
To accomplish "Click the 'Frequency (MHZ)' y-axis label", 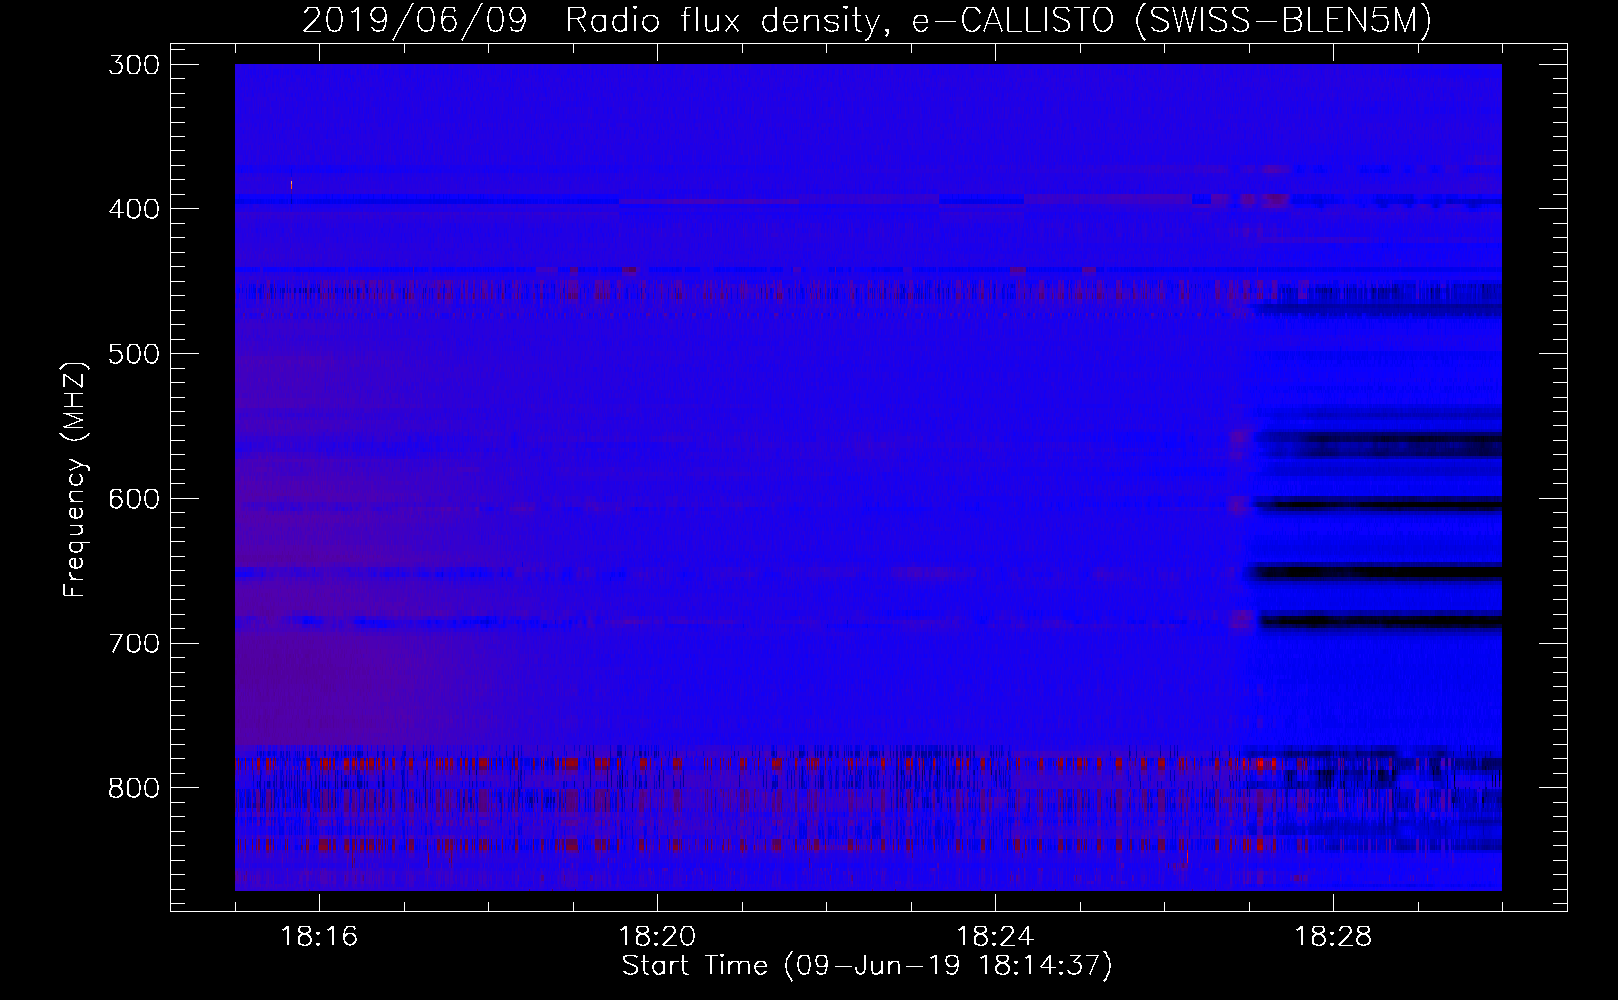I will pos(75,479).
